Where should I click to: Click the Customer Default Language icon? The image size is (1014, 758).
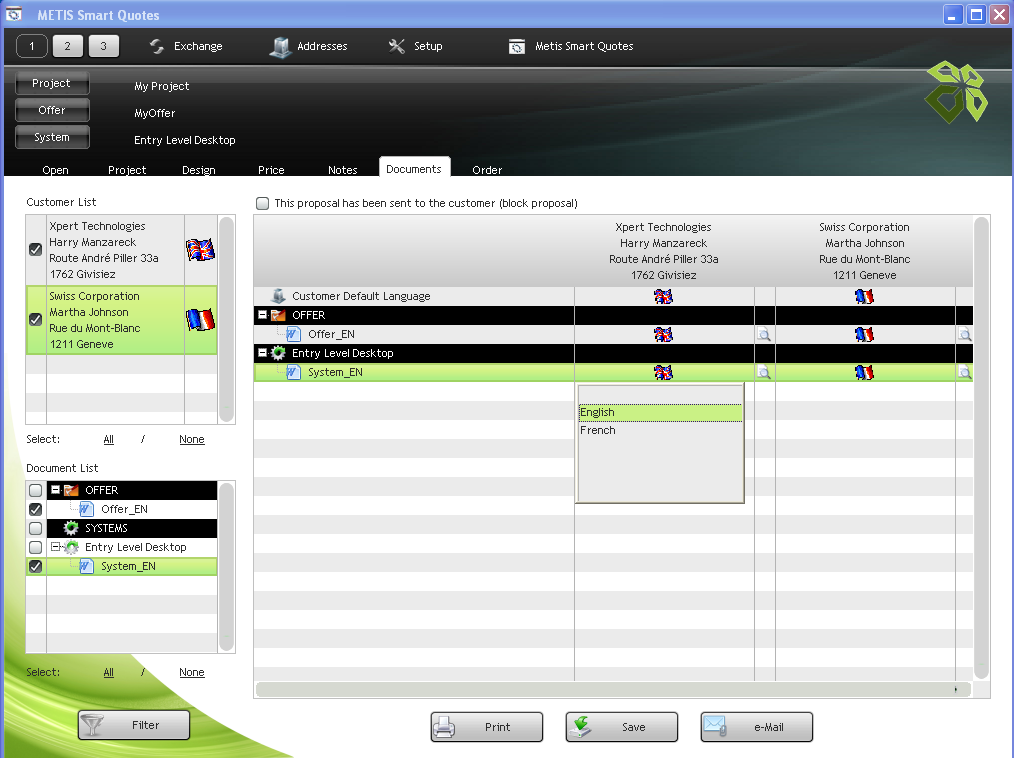coord(278,296)
